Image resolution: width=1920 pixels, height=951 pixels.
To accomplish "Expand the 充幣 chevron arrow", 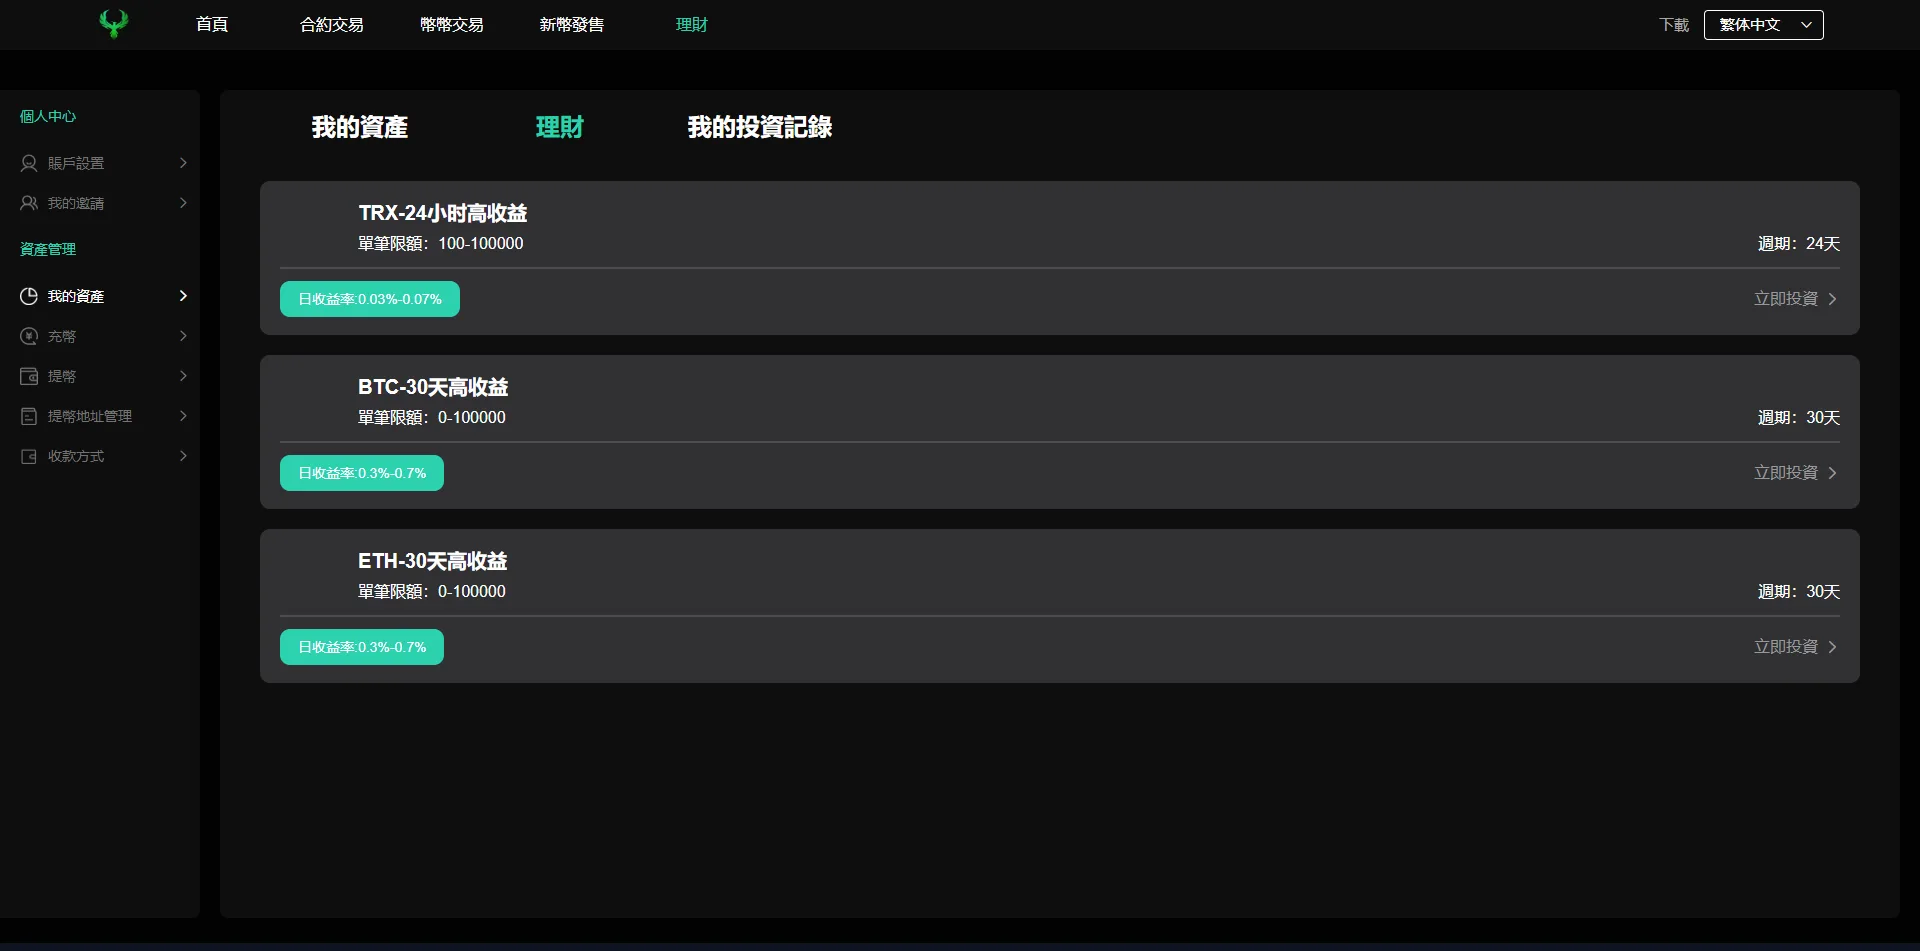I will (x=183, y=336).
